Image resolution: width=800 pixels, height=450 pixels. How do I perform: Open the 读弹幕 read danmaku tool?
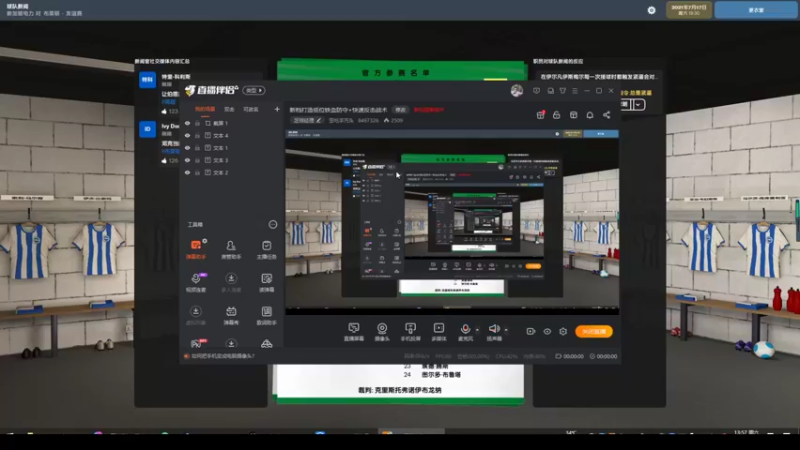coord(266,282)
